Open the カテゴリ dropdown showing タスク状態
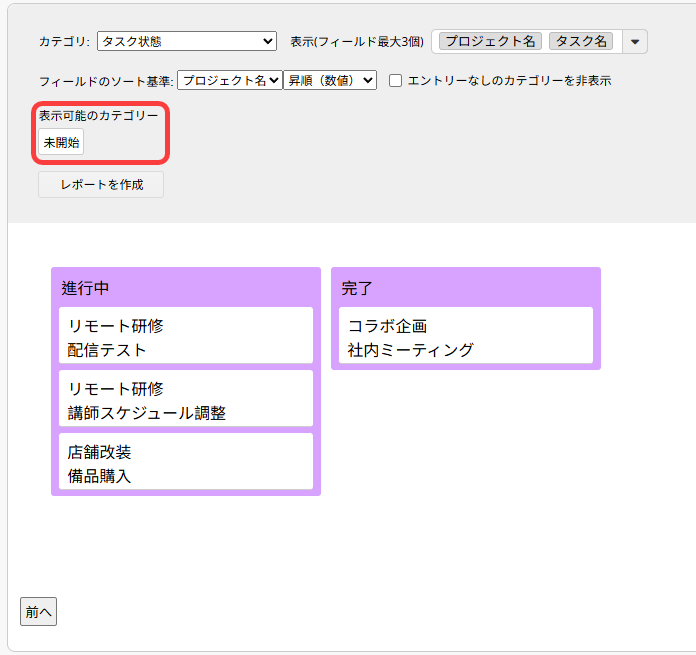 187,41
